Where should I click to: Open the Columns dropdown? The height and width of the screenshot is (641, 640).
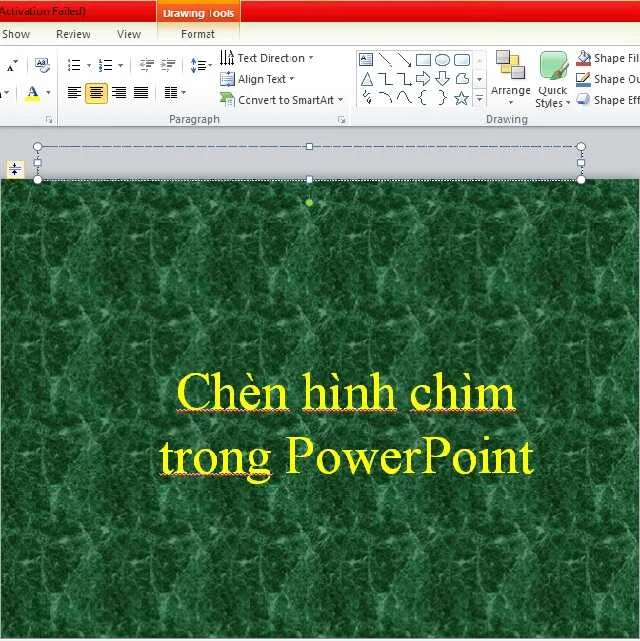pyautogui.click(x=175, y=93)
